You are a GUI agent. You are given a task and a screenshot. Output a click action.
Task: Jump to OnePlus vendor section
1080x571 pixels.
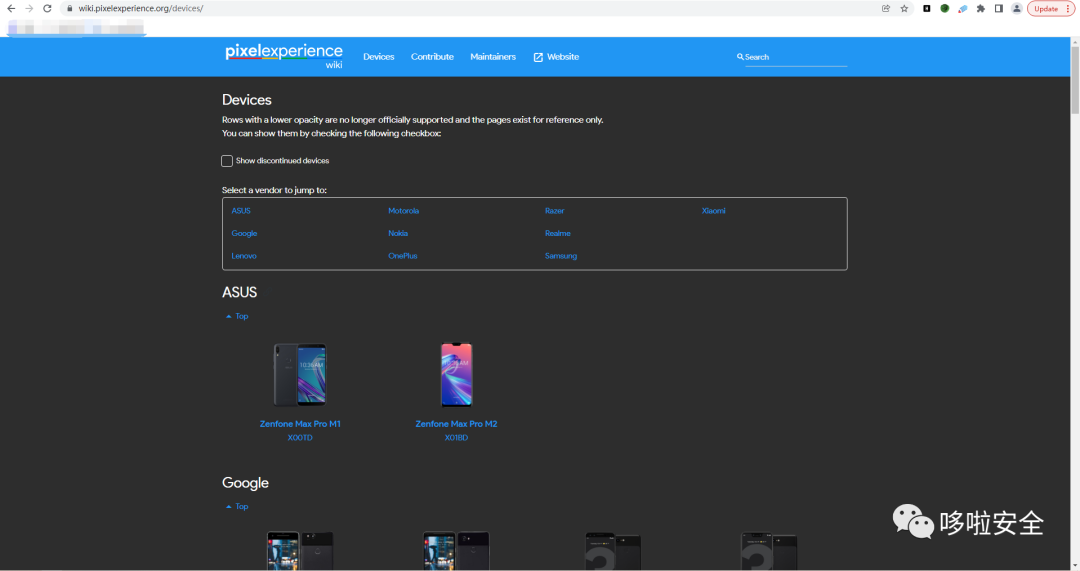pos(403,256)
